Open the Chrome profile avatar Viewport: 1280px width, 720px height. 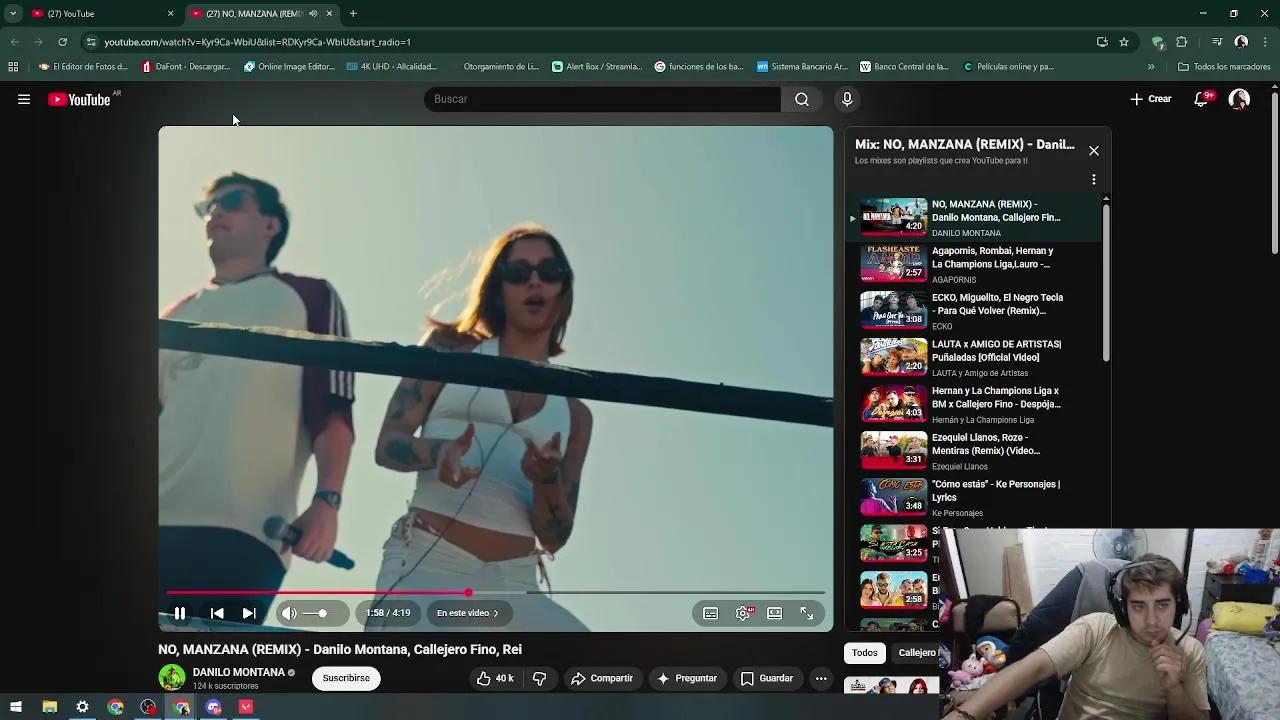[1241, 42]
